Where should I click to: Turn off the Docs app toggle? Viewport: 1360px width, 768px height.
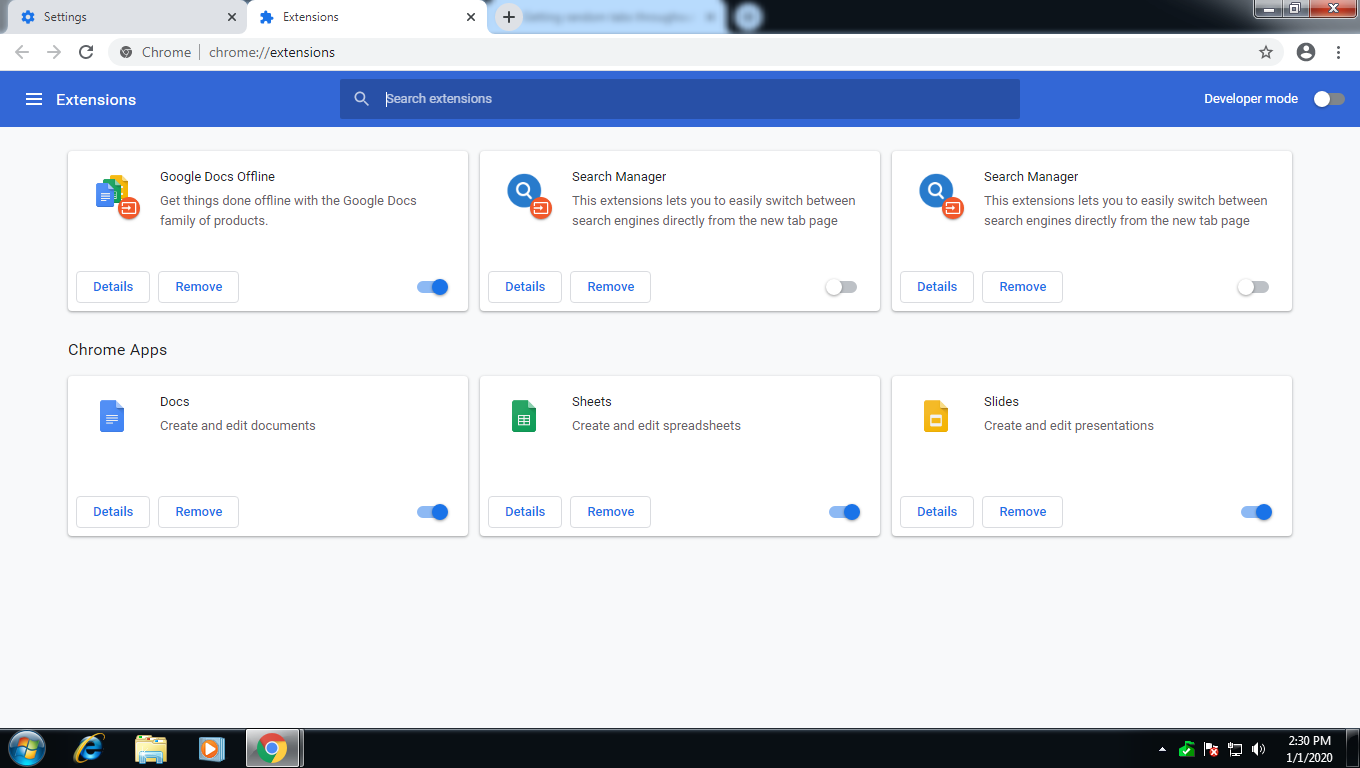(x=433, y=512)
